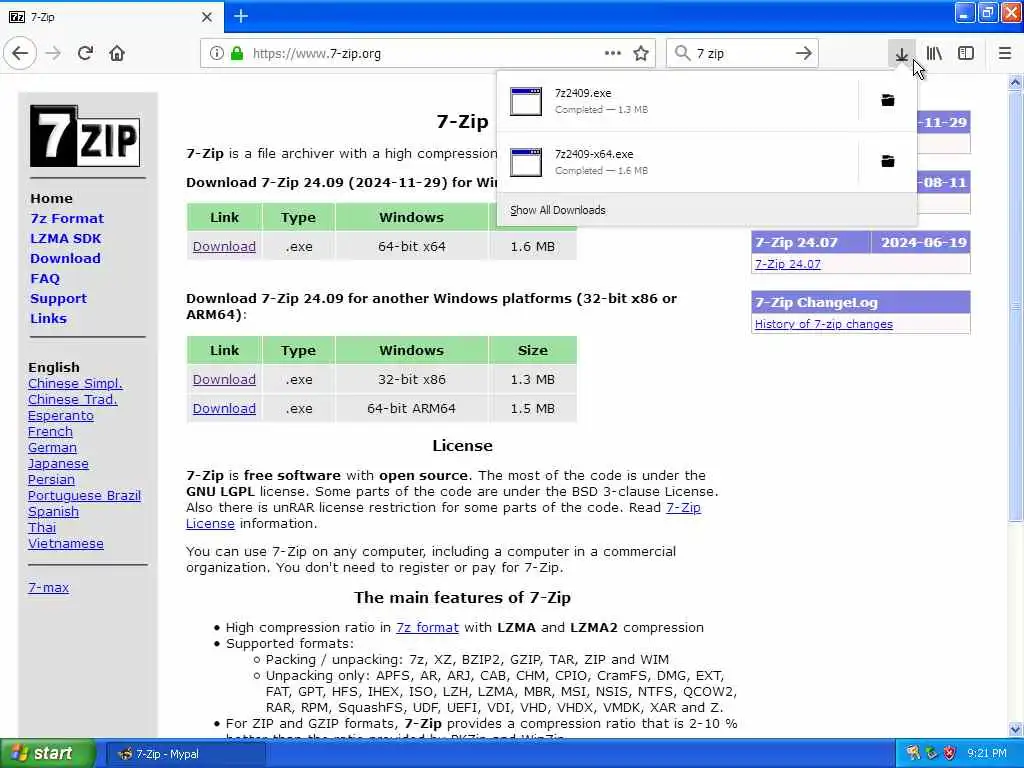Switch language to Vietnamese
The width and height of the screenshot is (1024, 768).
(65, 543)
